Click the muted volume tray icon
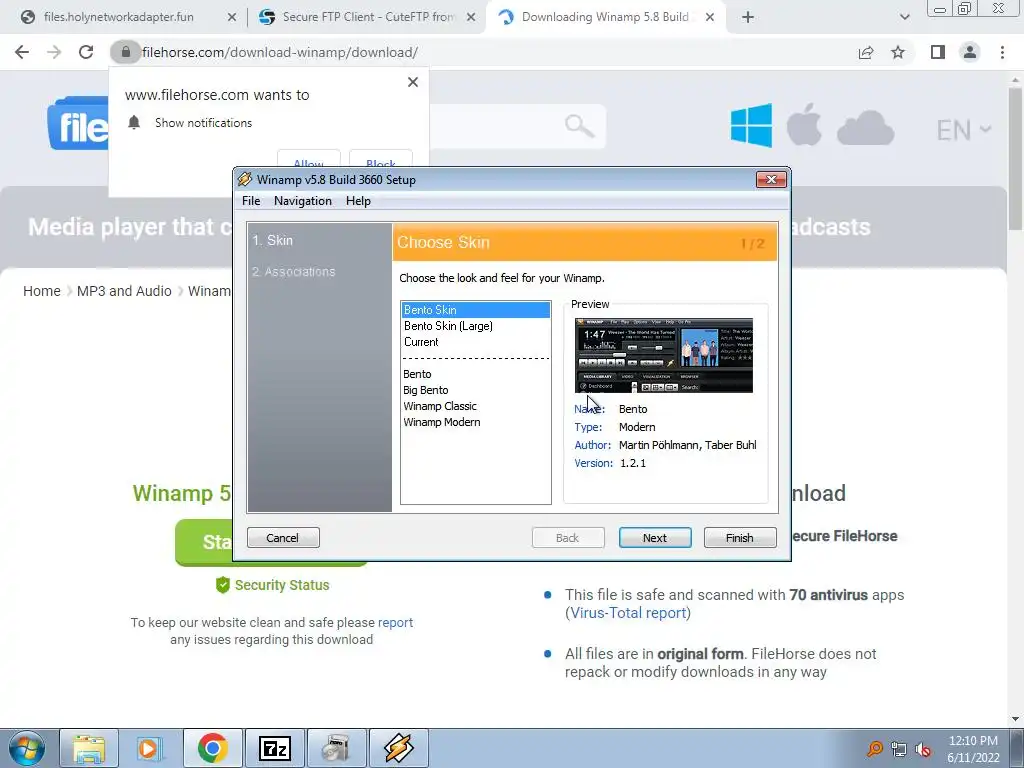This screenshot has width=1024, height=768. click(x=923, y=749)
